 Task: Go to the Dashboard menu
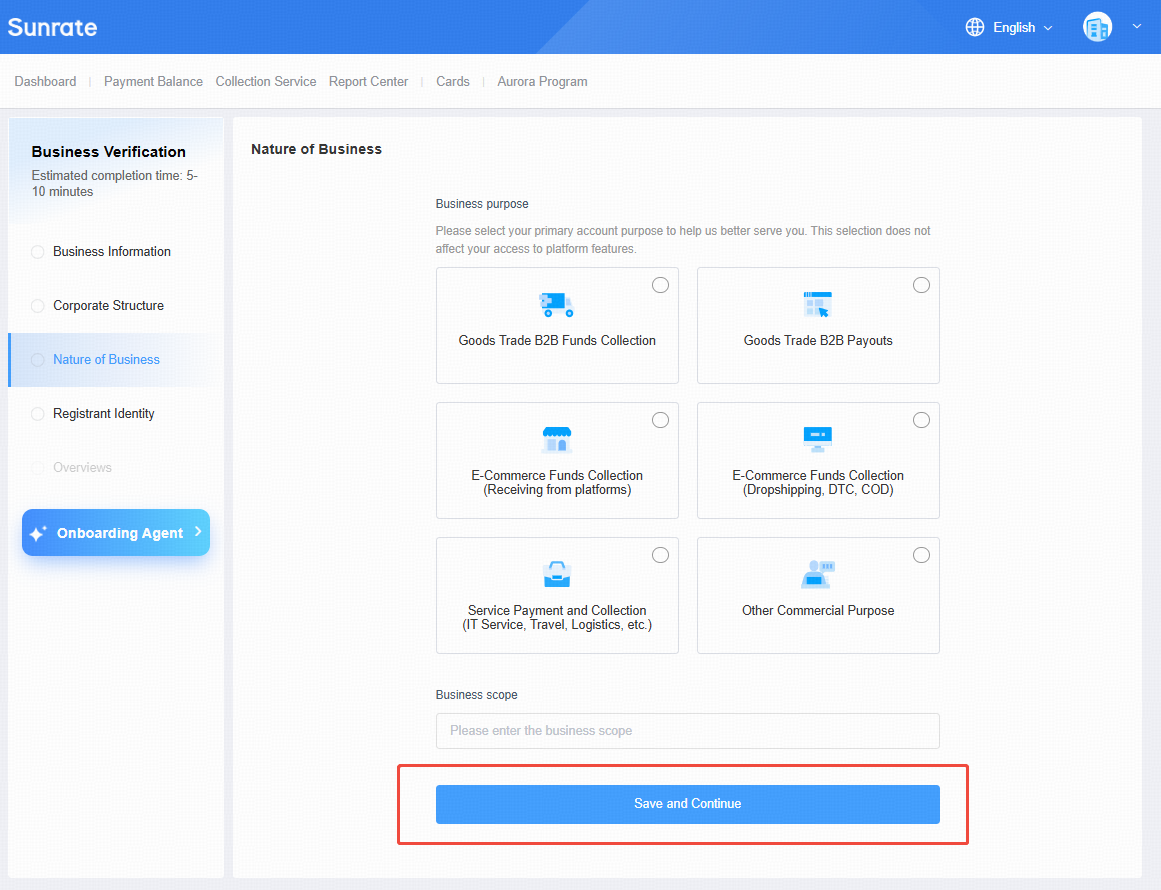click(45, 81)
